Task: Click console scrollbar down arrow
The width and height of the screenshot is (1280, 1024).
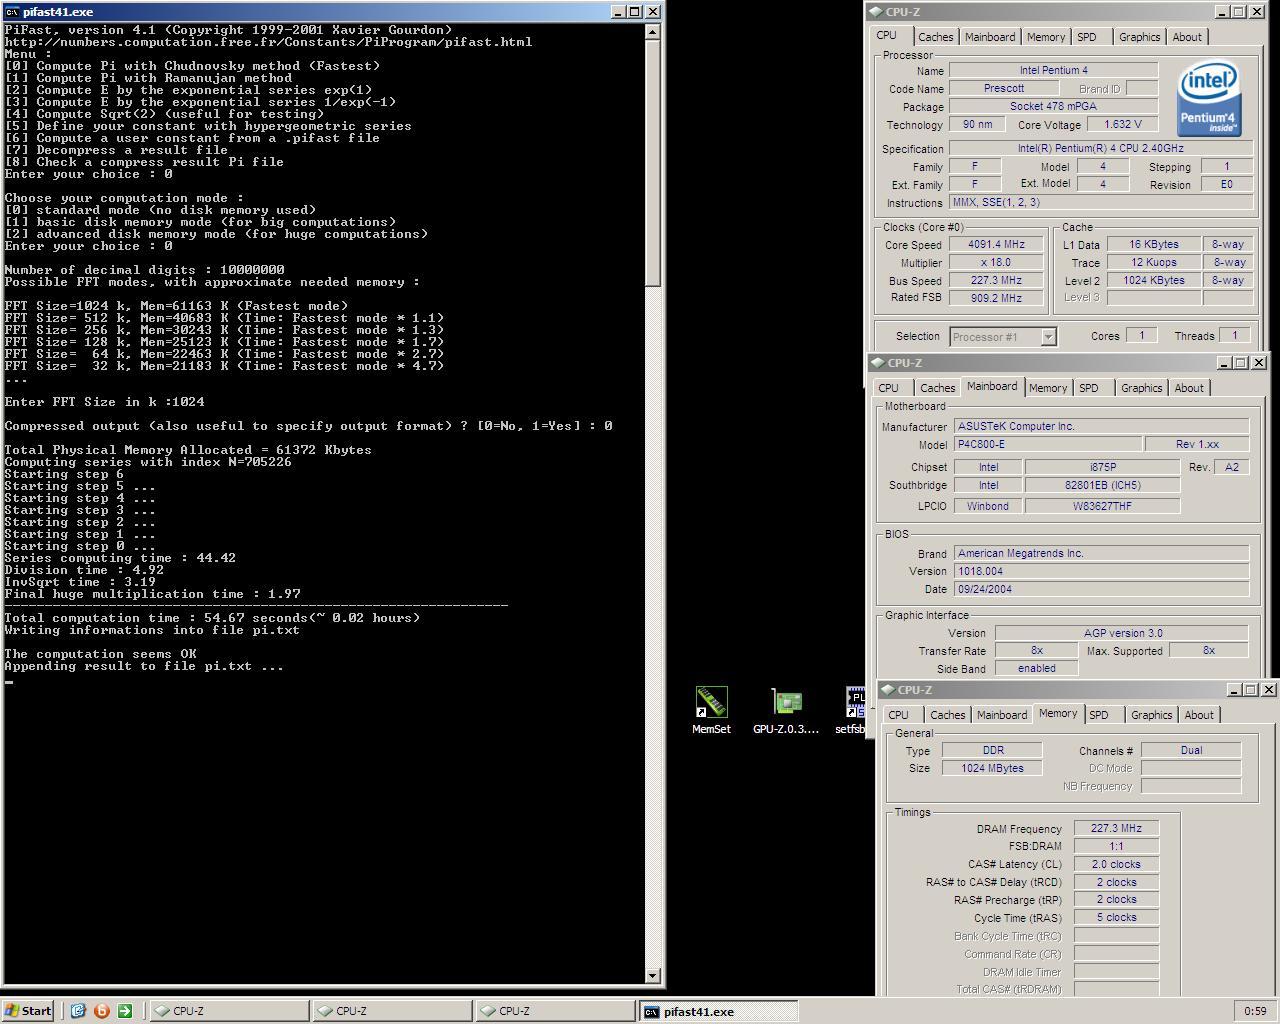Action: 652,975
